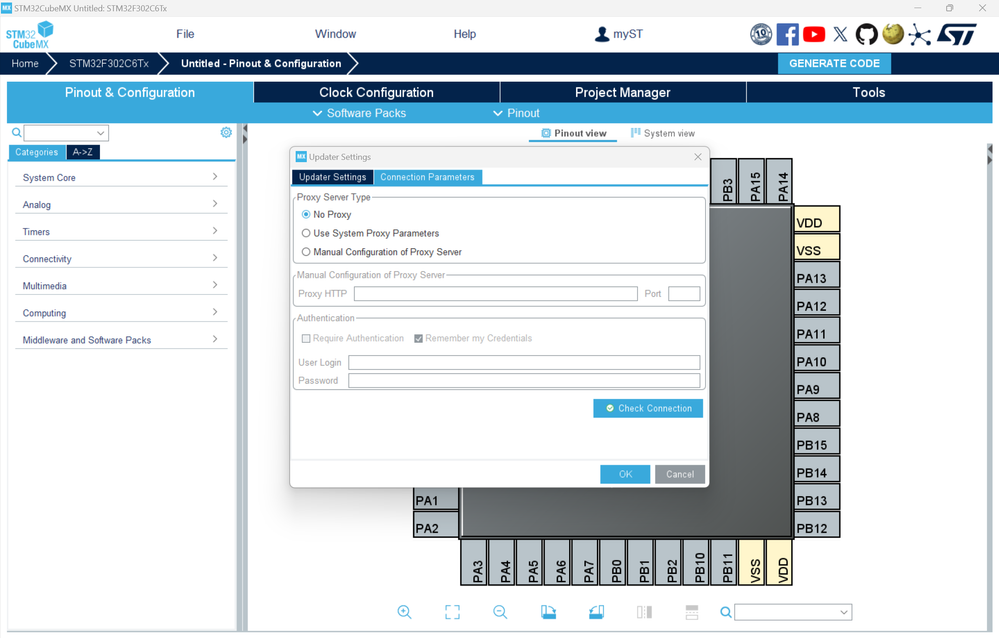Switch to Project Manager tab

pos(623,92)
